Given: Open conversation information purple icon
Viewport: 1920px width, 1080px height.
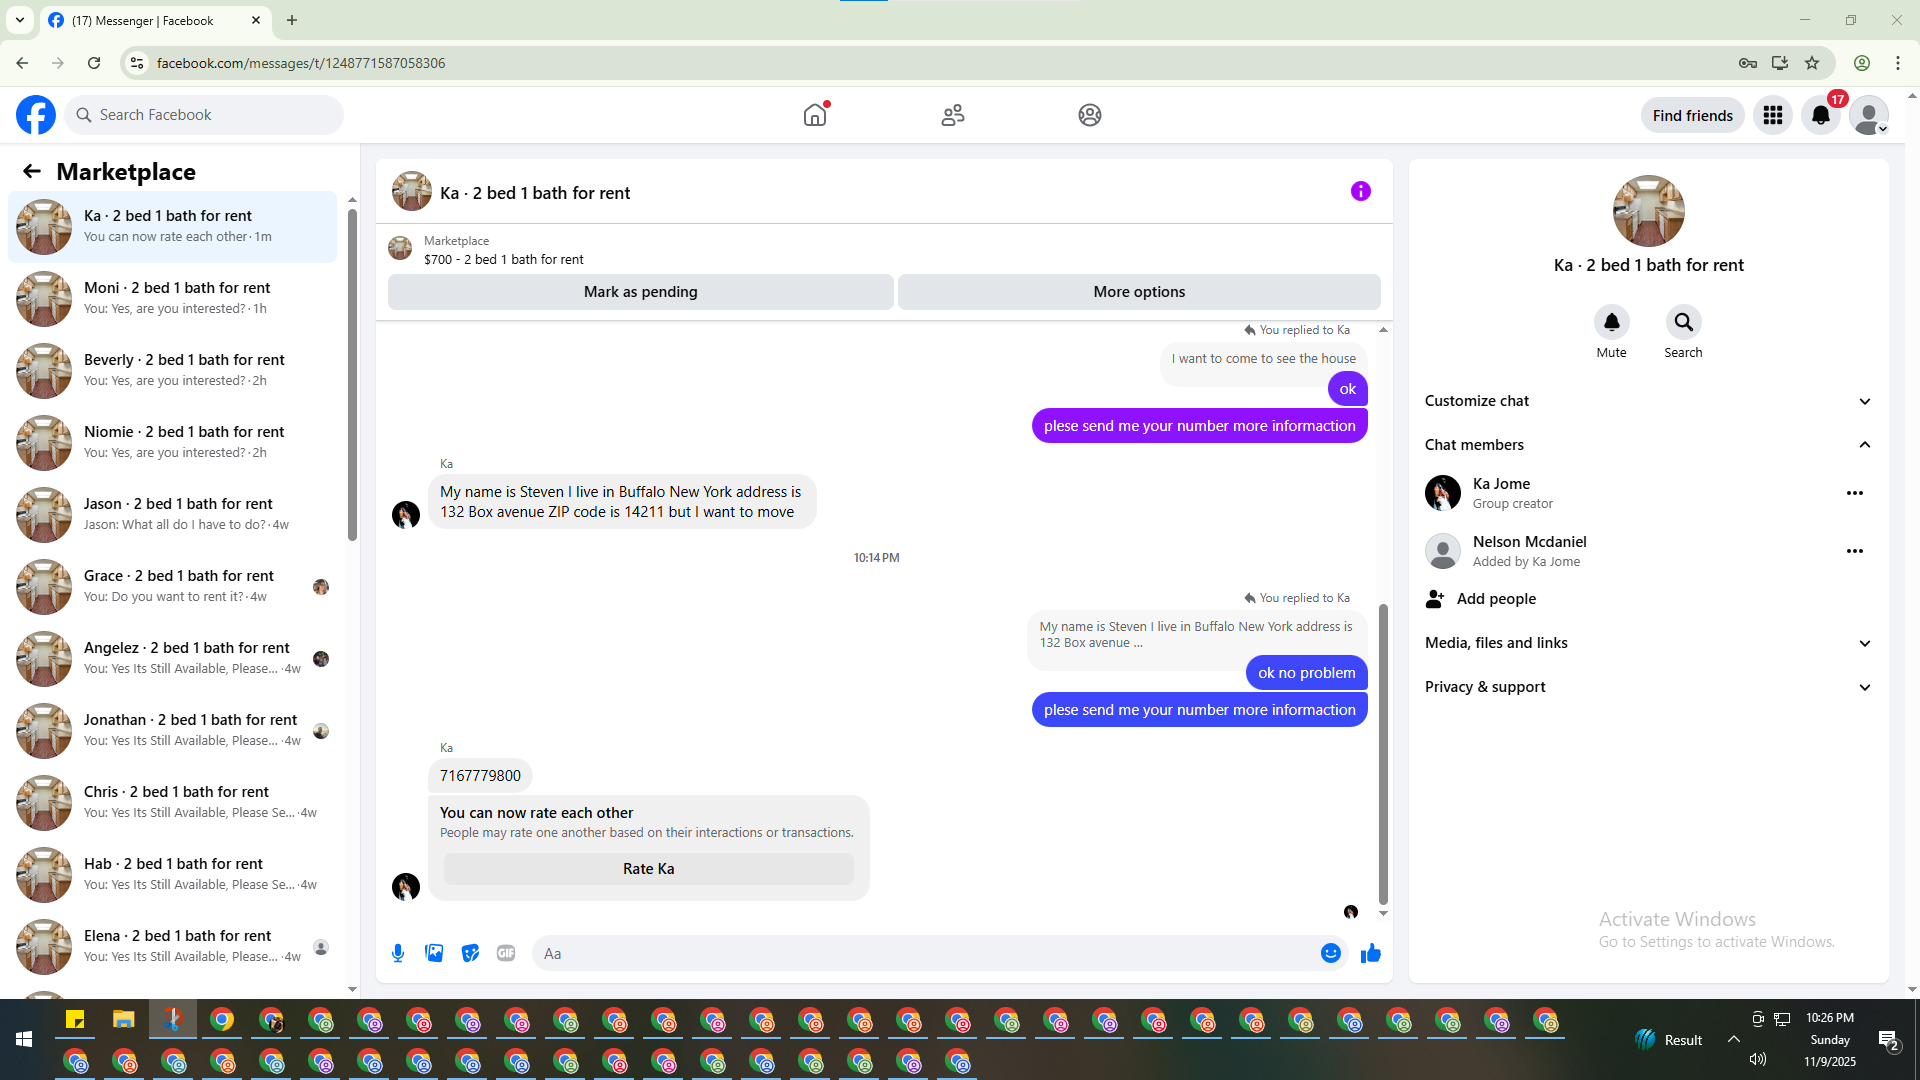Looking at the screenshot, I should (1361, 191).
